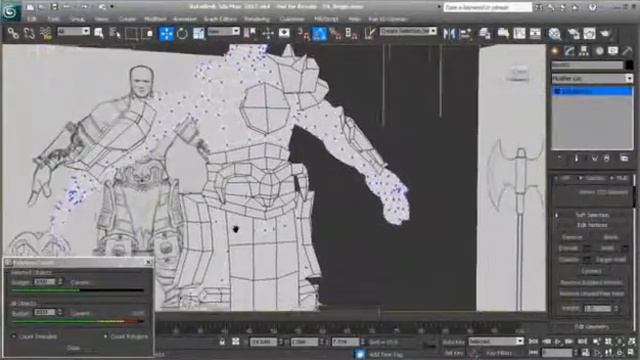Image resolution: width=640 pixels, height=360 pixels.
Task: Expand the Edit Geometry rollout
Action: (x=592, y=327)
